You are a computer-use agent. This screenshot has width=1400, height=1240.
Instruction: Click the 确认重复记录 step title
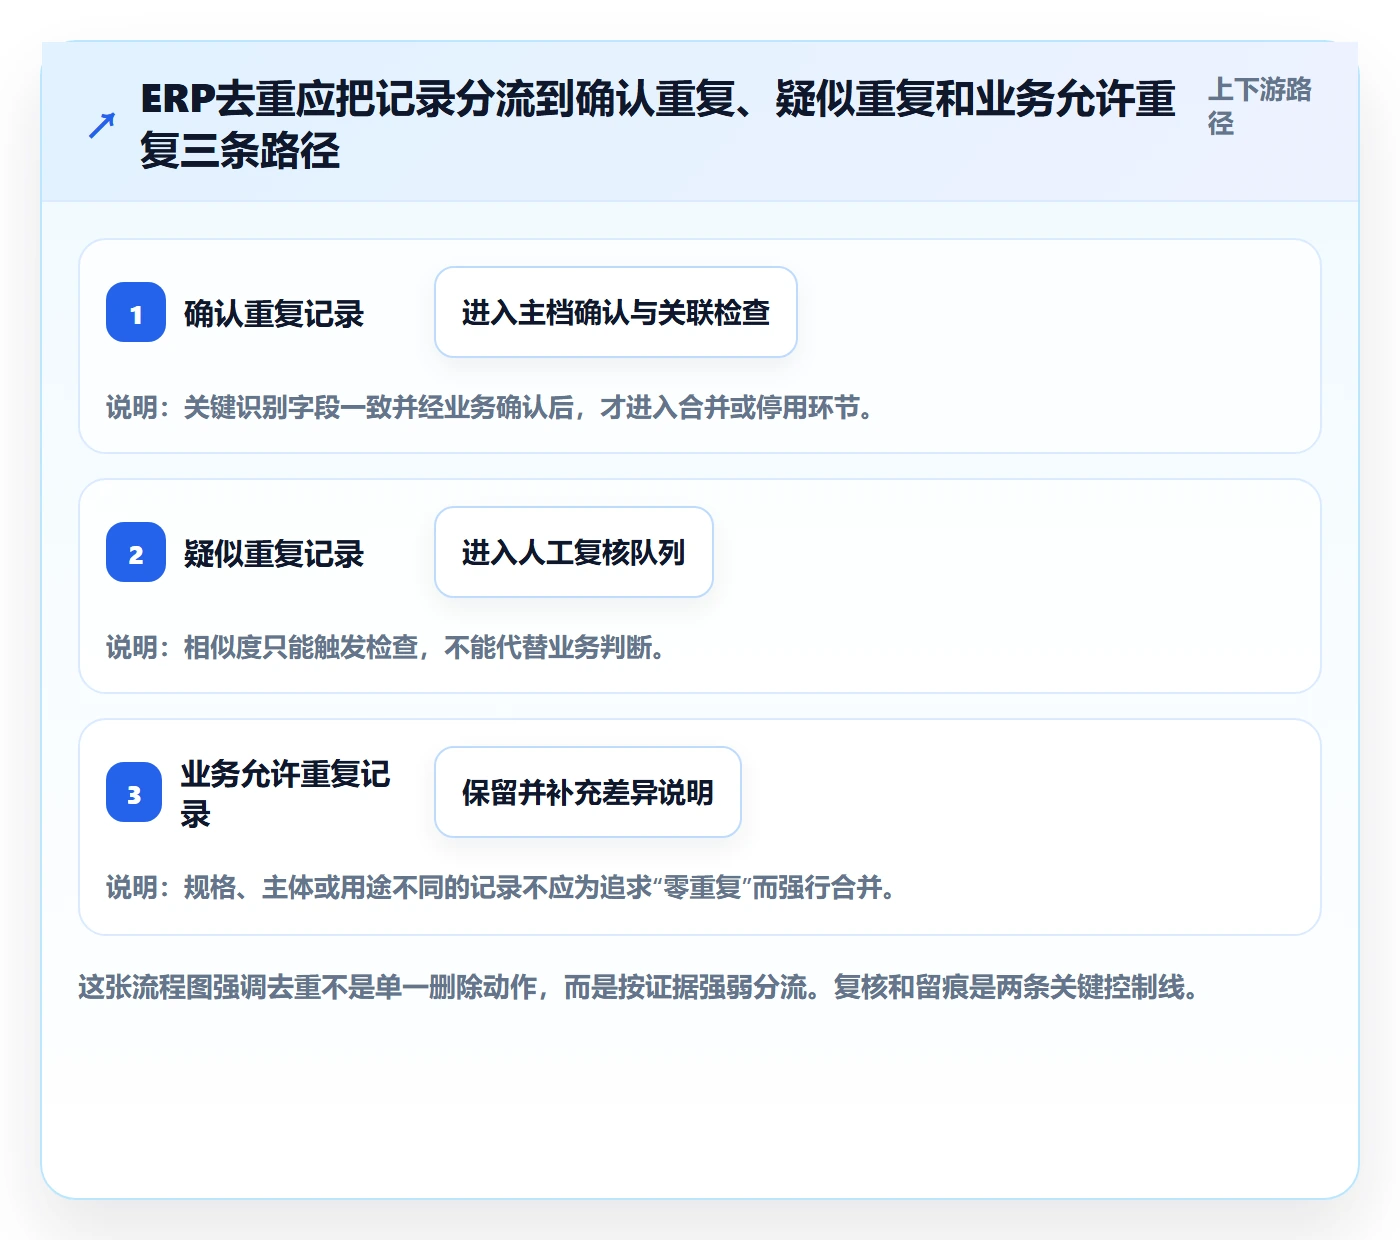274,314
